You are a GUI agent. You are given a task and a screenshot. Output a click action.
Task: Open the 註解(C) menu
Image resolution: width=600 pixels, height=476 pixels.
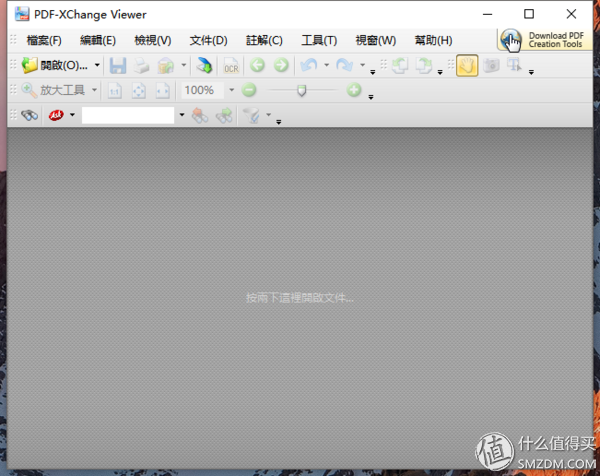click(x=264, y=40)
